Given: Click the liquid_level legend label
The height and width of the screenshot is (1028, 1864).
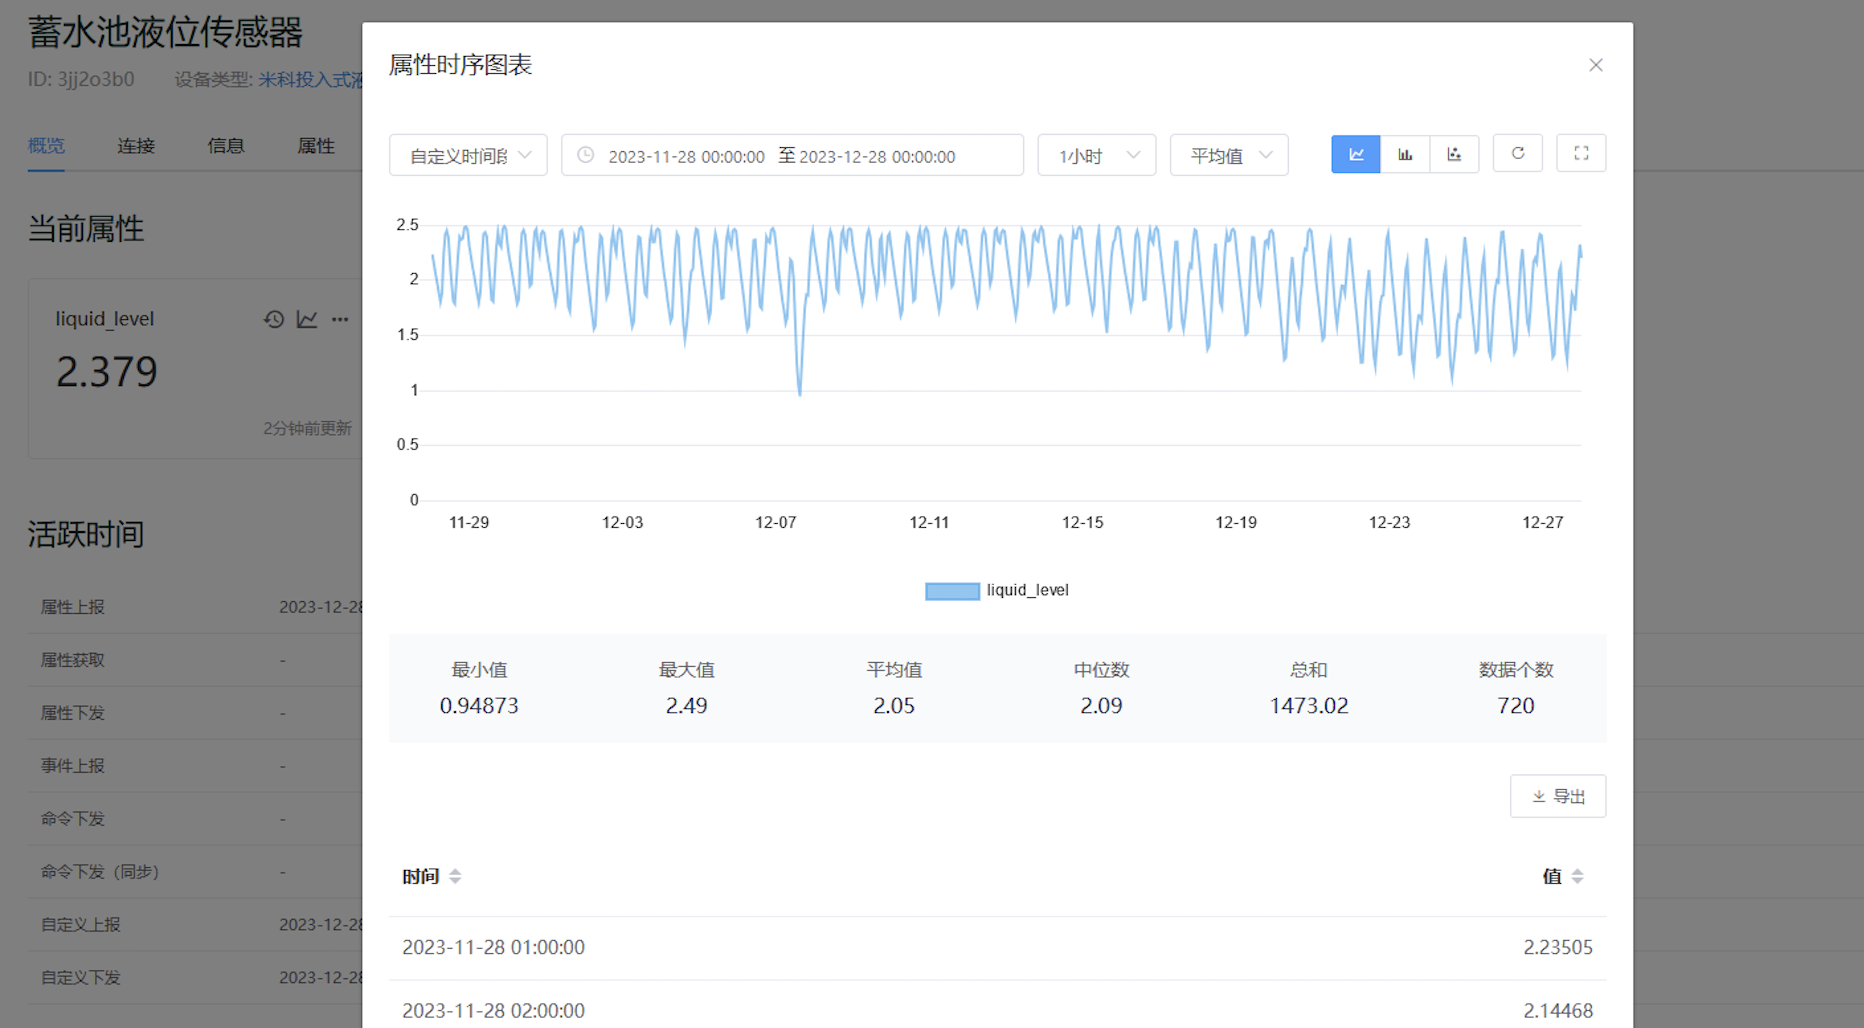Looking at the screenshot, I should [x=1027, y=590].
